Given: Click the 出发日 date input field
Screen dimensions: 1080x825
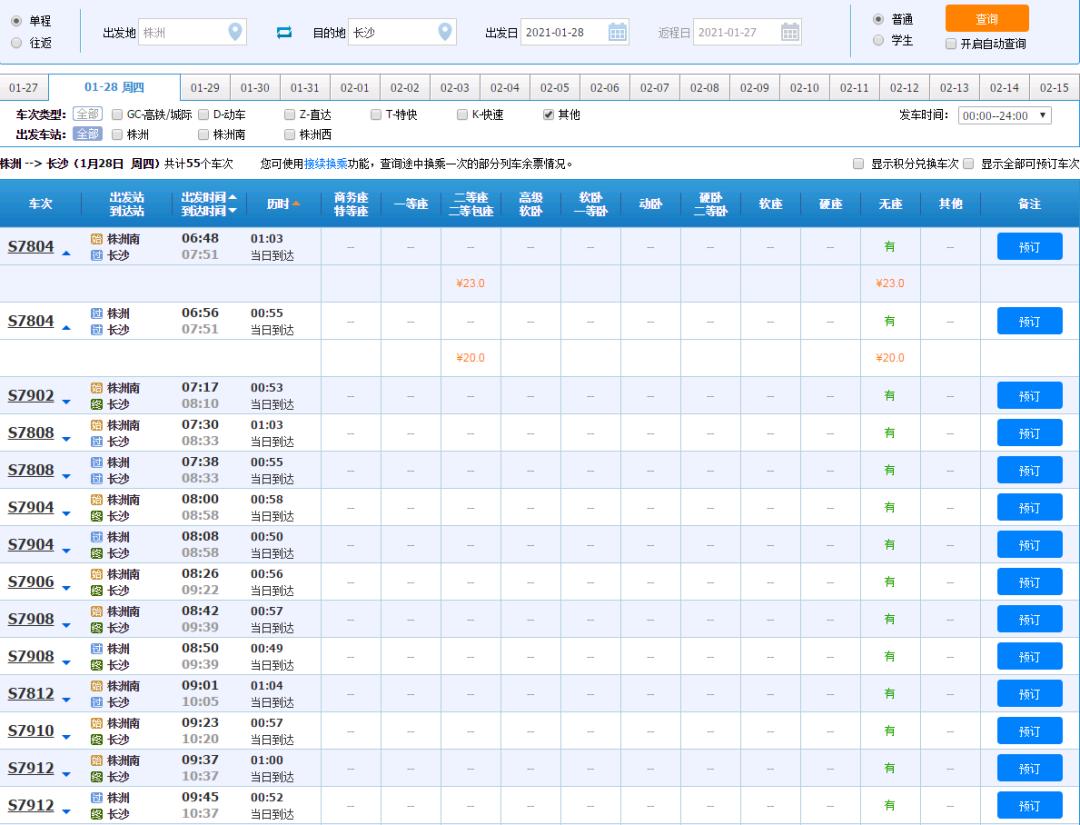Looking at the screenshot, I should [x=575, y=32].
